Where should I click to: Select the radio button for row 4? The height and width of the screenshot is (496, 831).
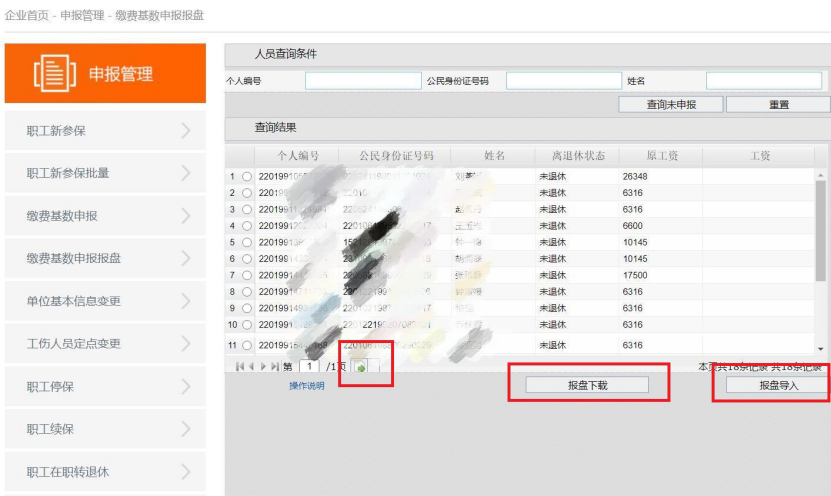click(x=246, y=226)
